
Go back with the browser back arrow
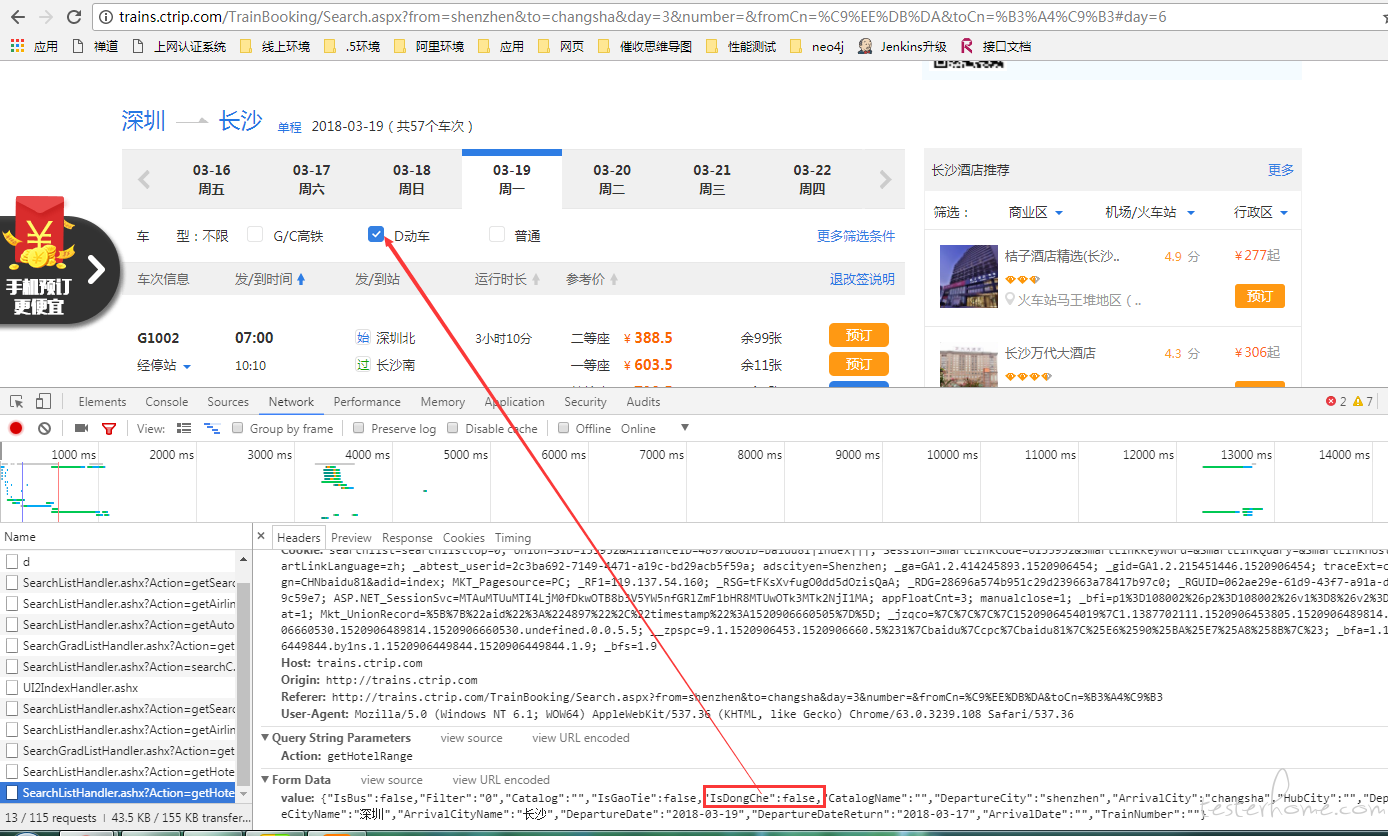[19, 17]
